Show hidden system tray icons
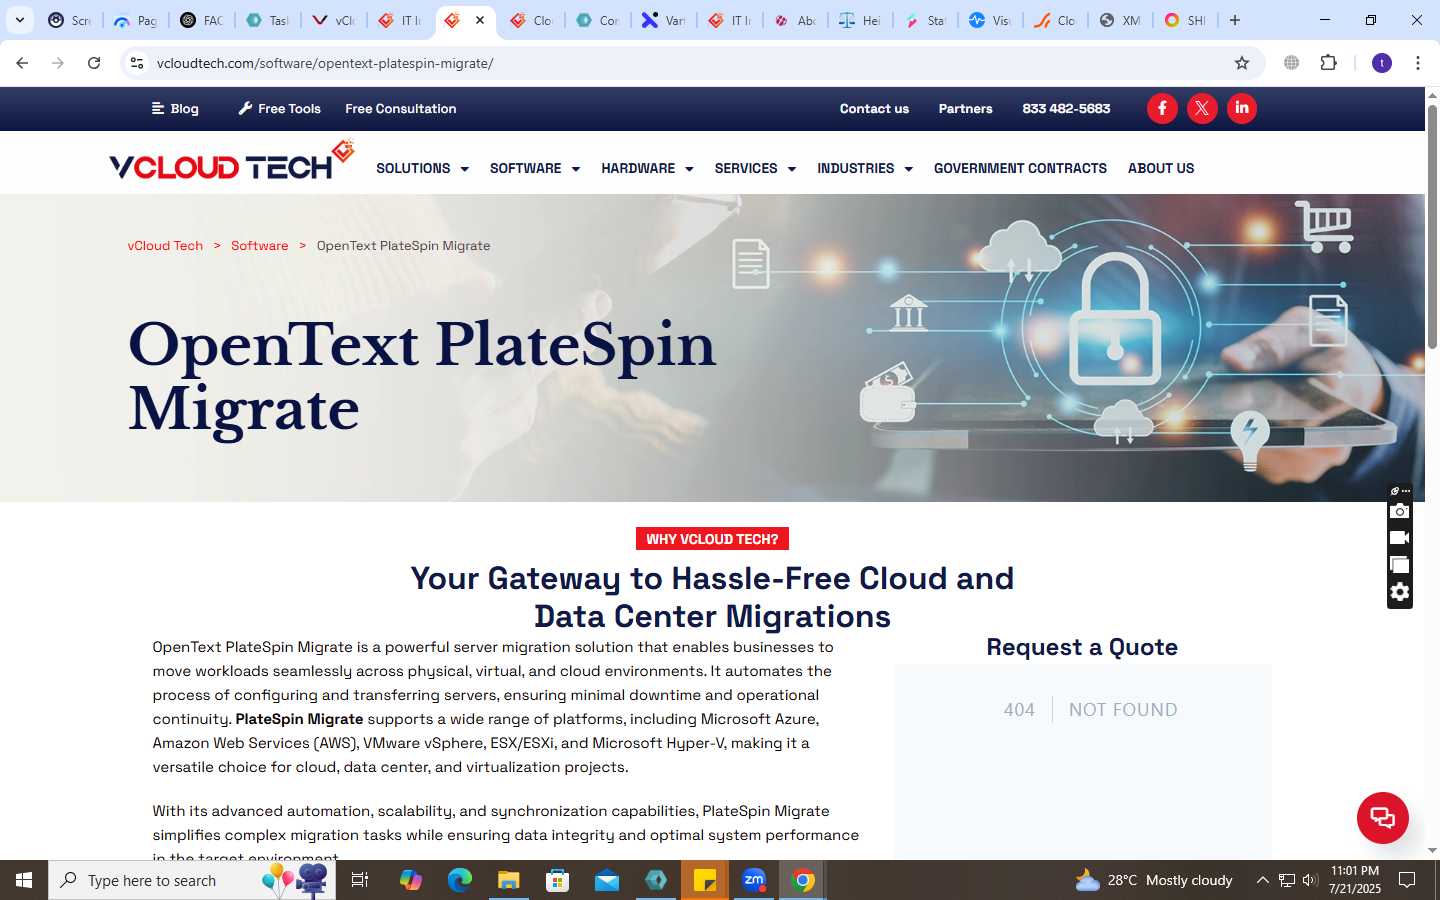Viewport: 1440px width, 900px height. pyautogui.click(x=1262, y=880)
